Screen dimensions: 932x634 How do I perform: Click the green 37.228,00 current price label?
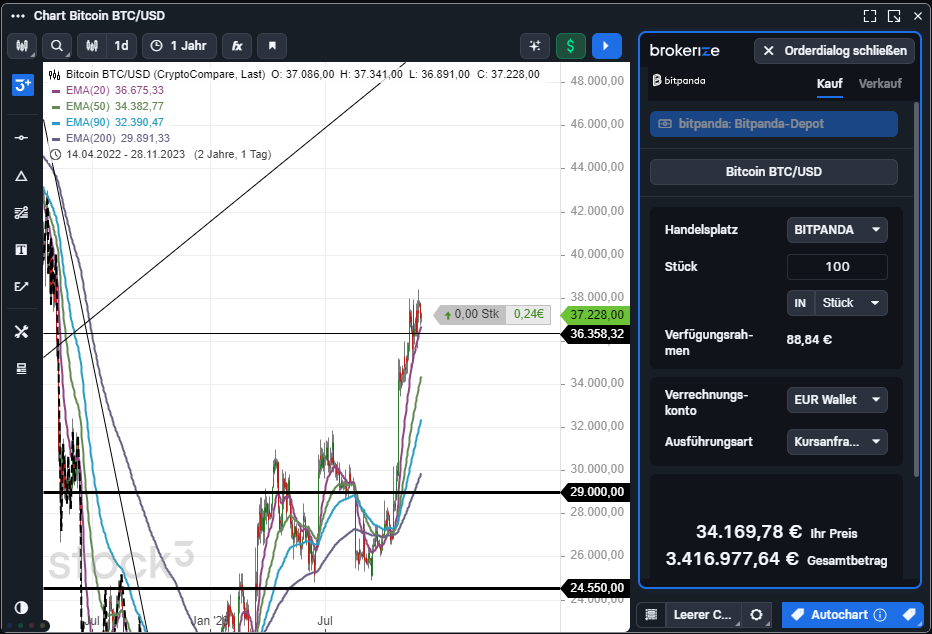pos(596,315)
